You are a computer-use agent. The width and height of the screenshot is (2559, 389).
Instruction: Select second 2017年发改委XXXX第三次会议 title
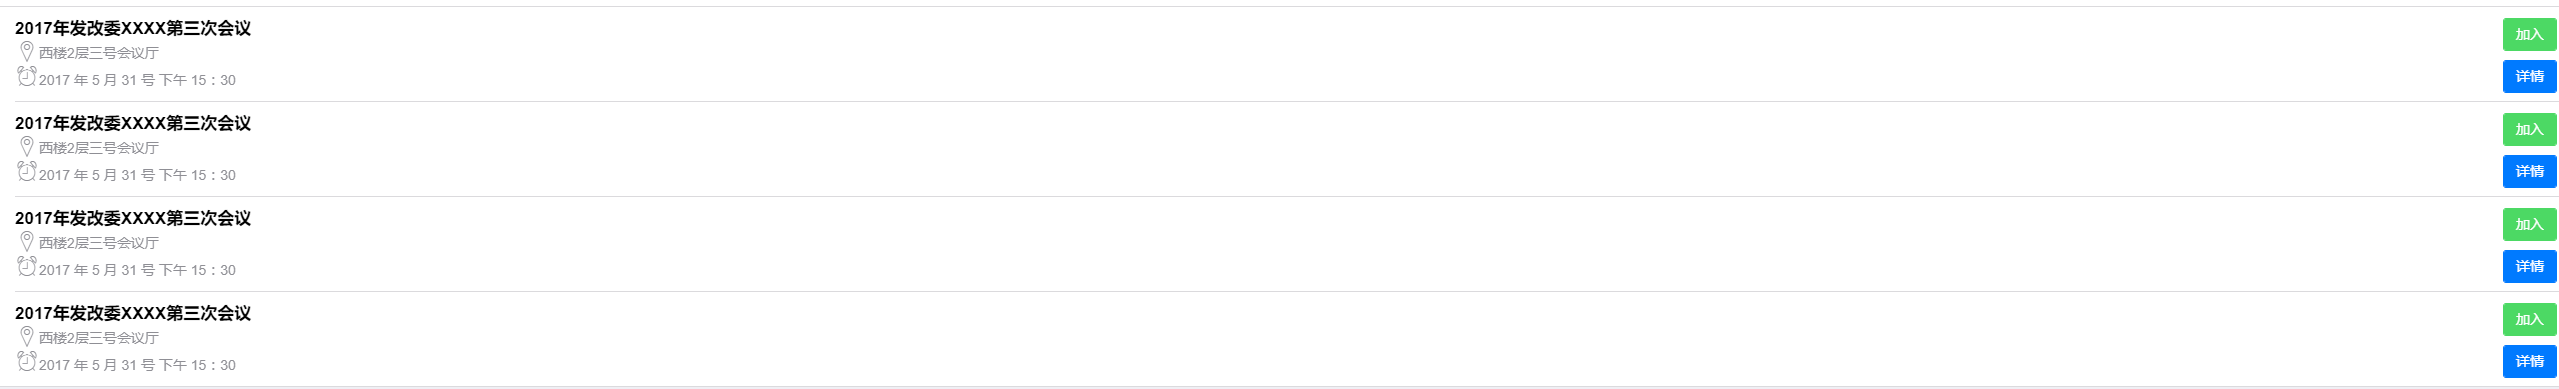[133, 123]
